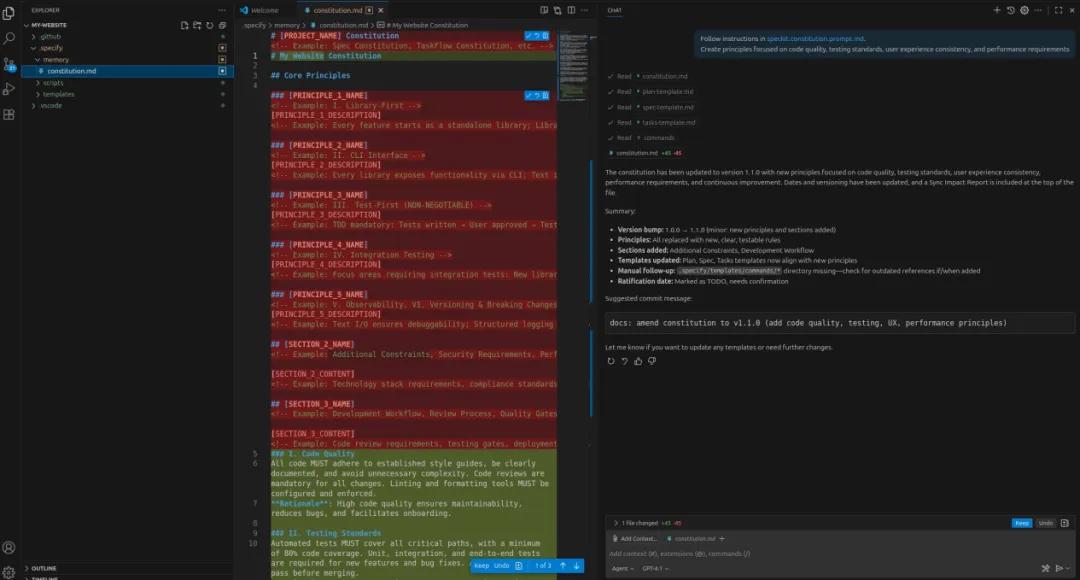Retry the chat response
The image size is (1080, 580).
(x=611, y=361)
